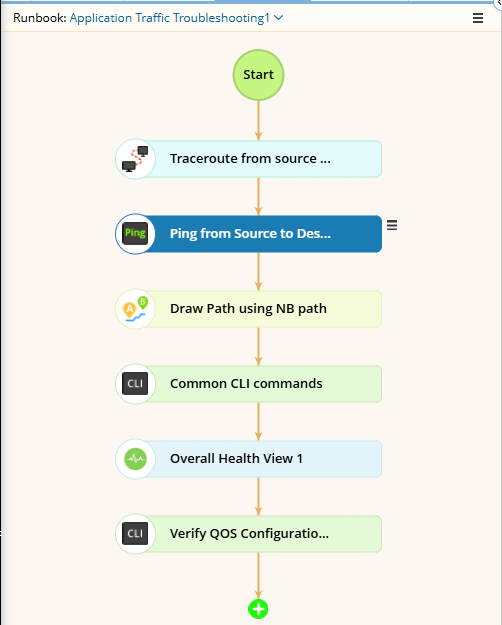
Task: Select the Common CLI commands node label
Action: (246, 383)
